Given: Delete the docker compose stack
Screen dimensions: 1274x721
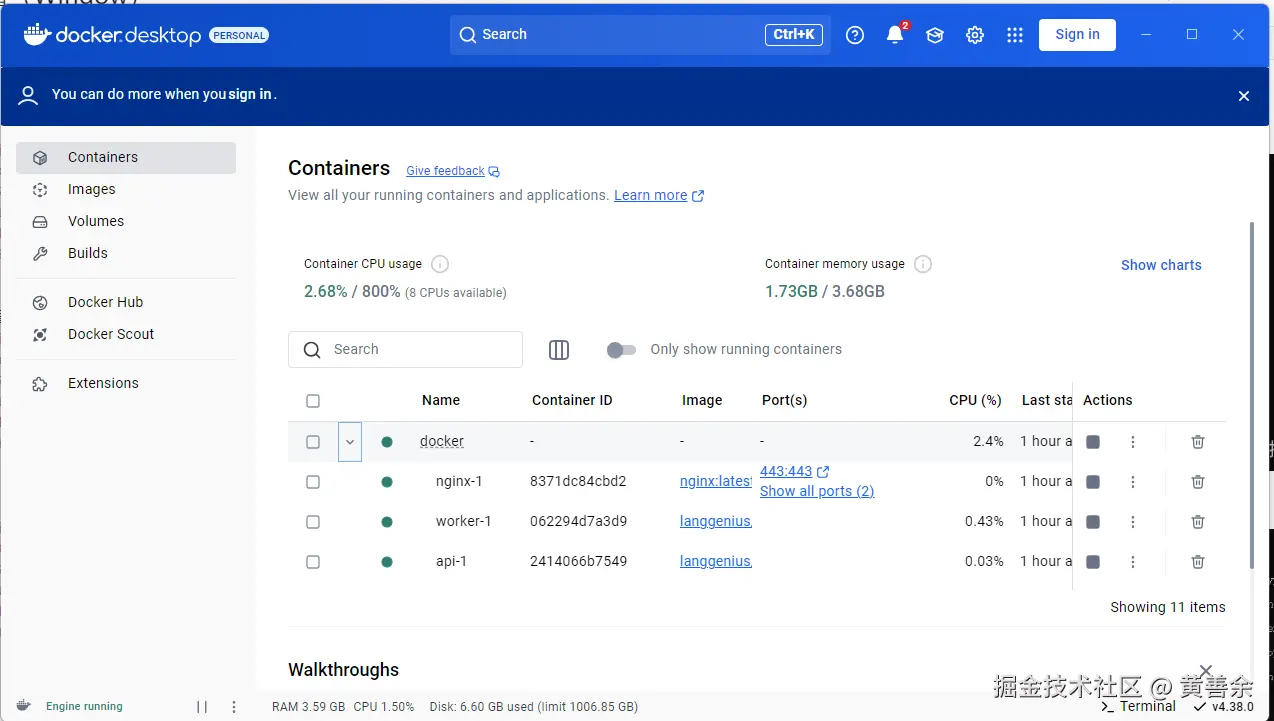Looking at the screenshot, I should point(1198,442).
